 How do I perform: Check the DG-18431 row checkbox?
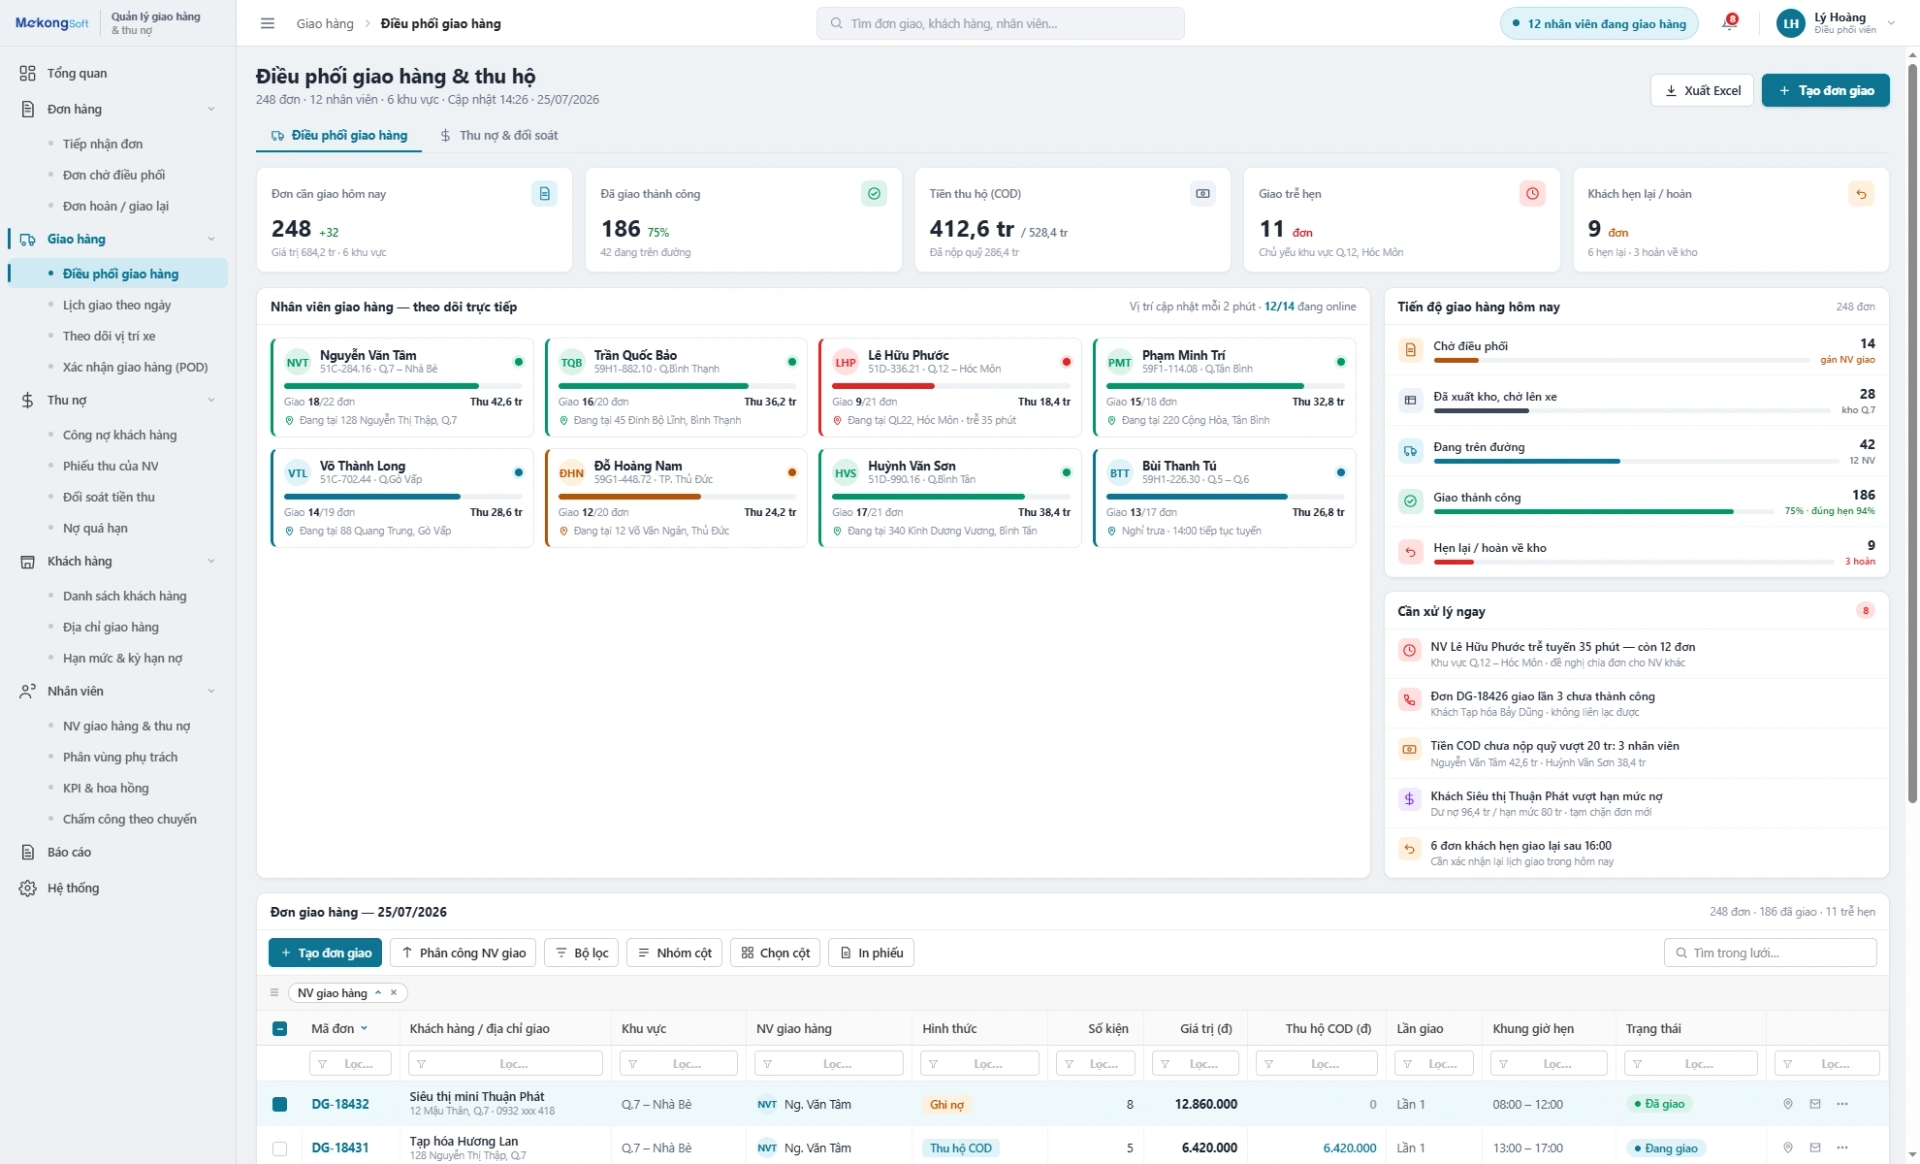click(x=280, y=1148)
